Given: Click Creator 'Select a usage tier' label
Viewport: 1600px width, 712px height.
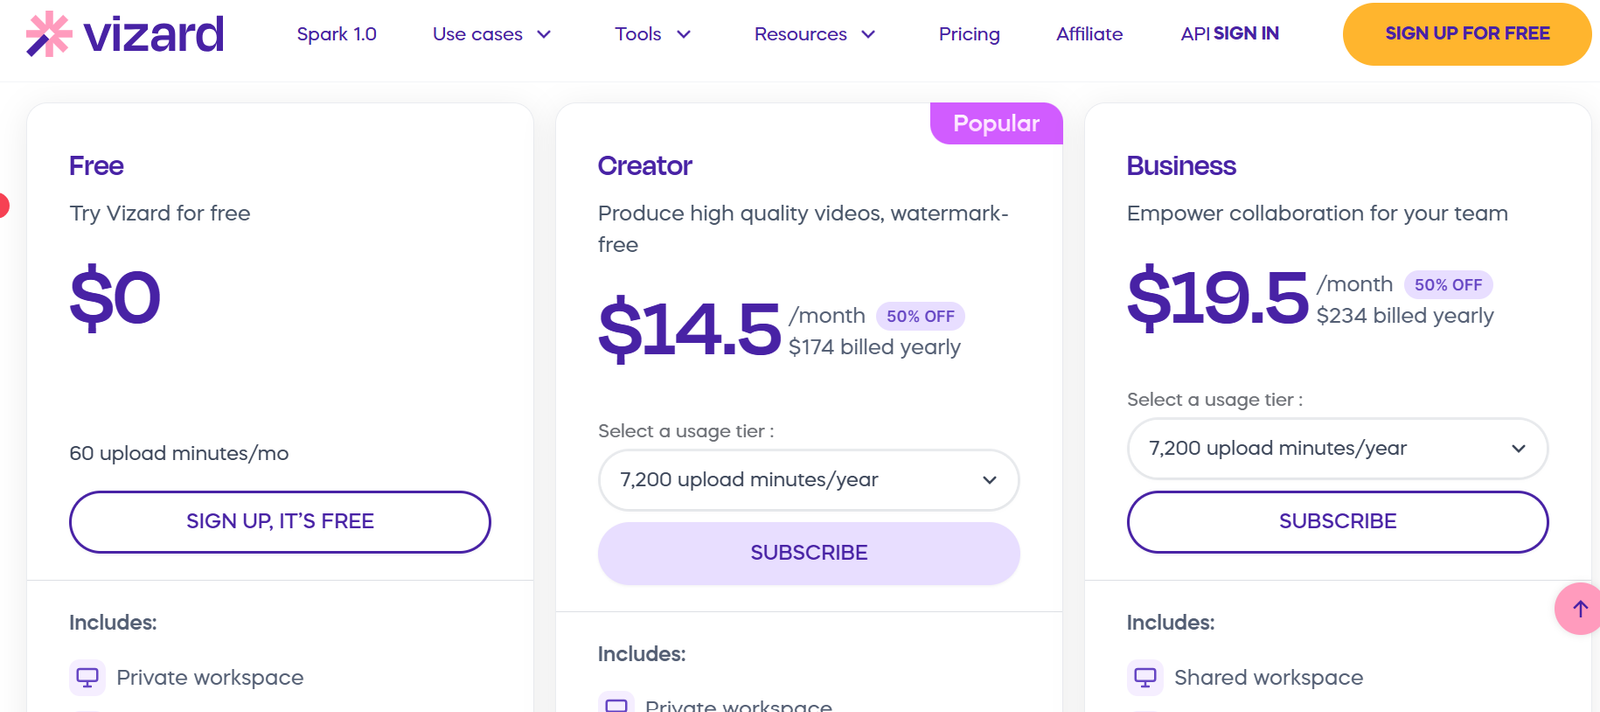Looking at the screenshot, I should [x=686, y=431].
